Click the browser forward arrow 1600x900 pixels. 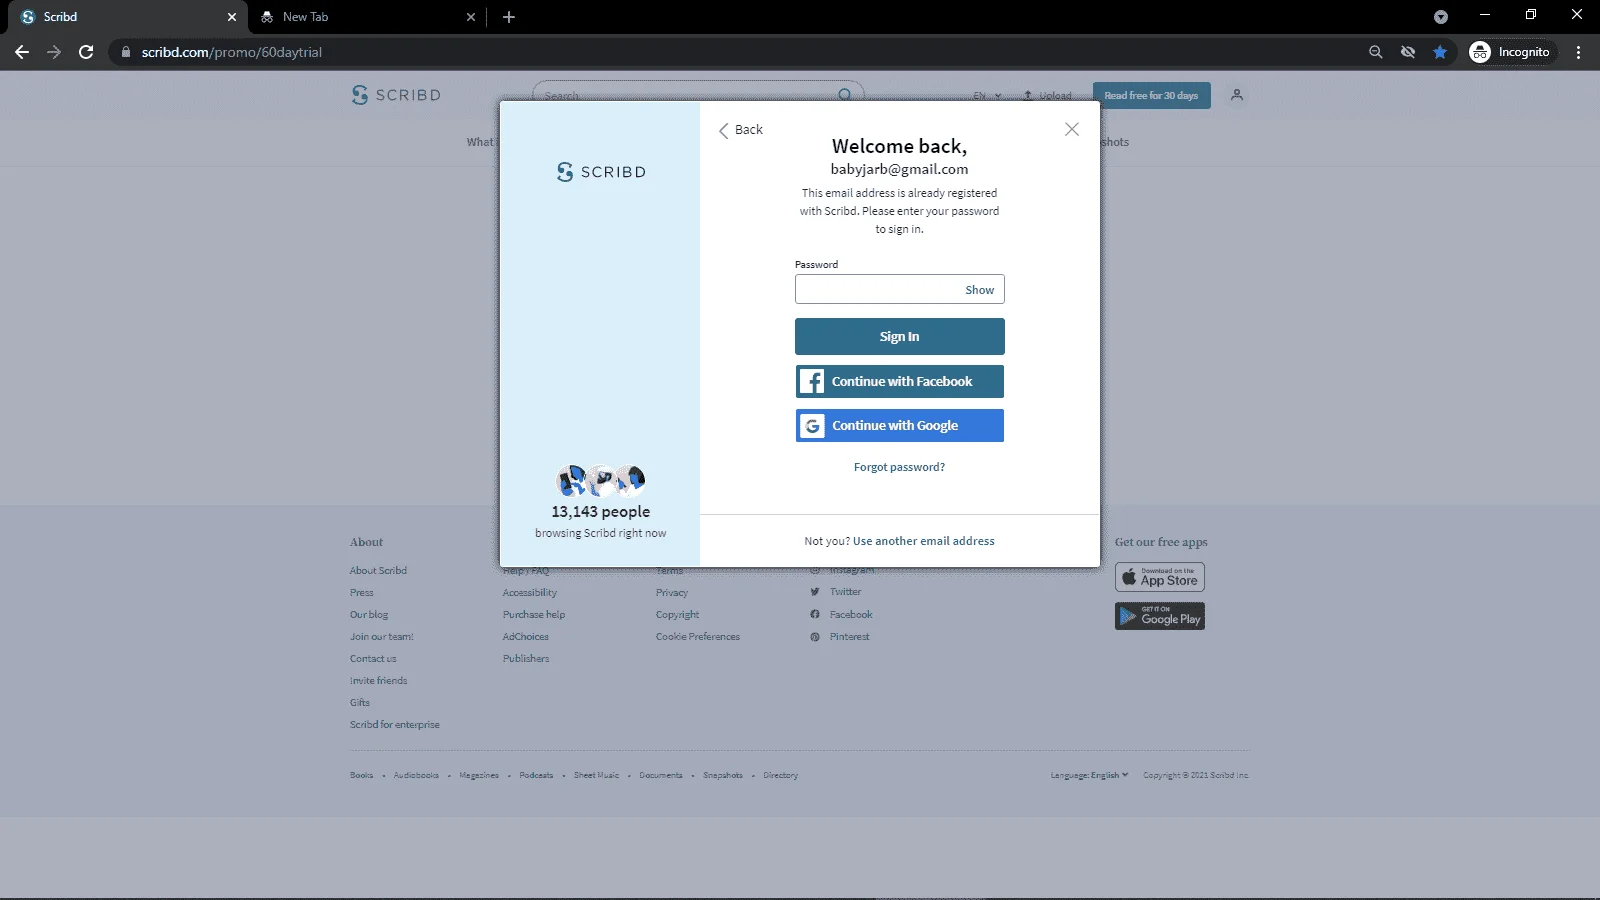tap(54, 52)
